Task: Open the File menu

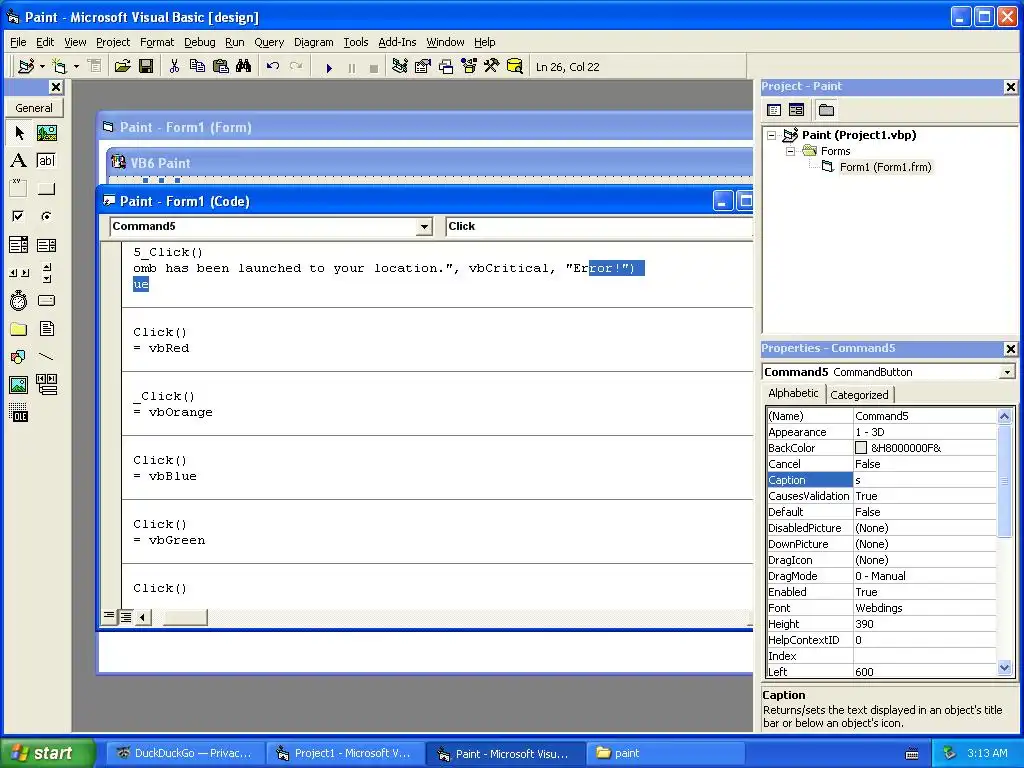Action: [x=18, y=42]
